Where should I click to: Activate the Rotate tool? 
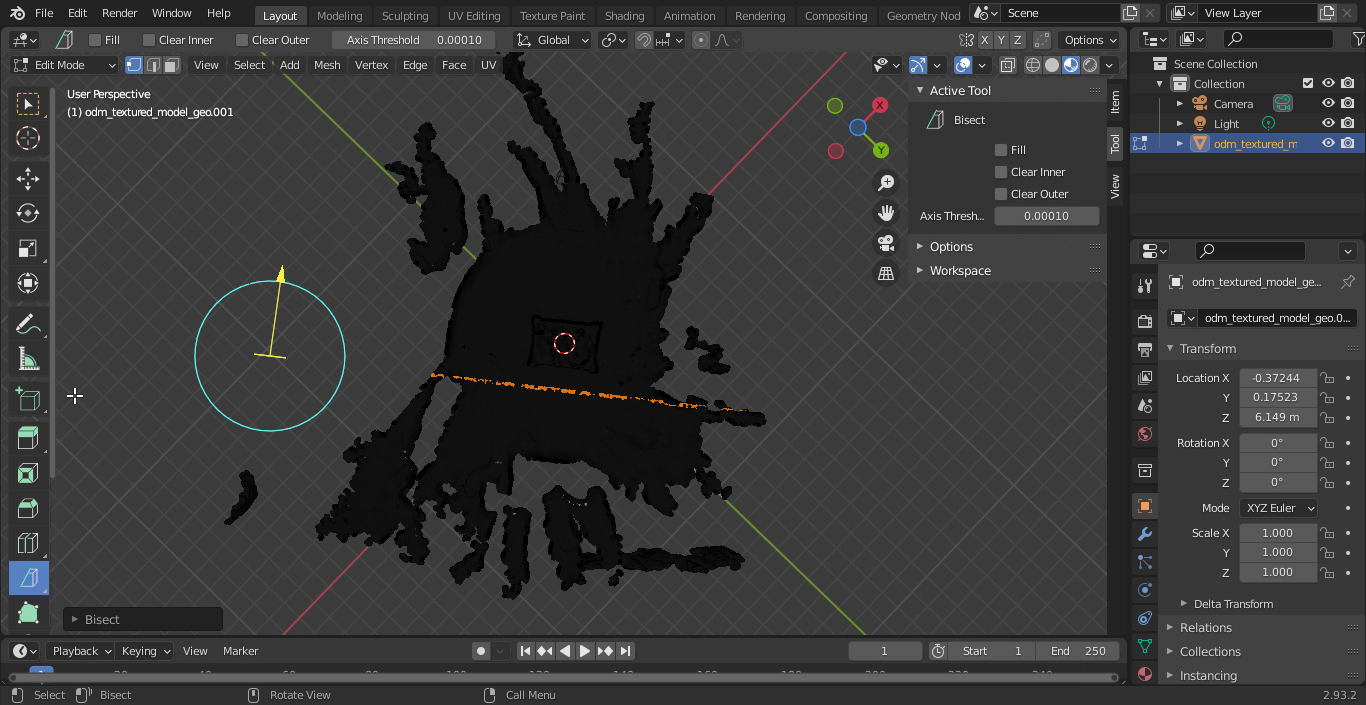[28, 213]
